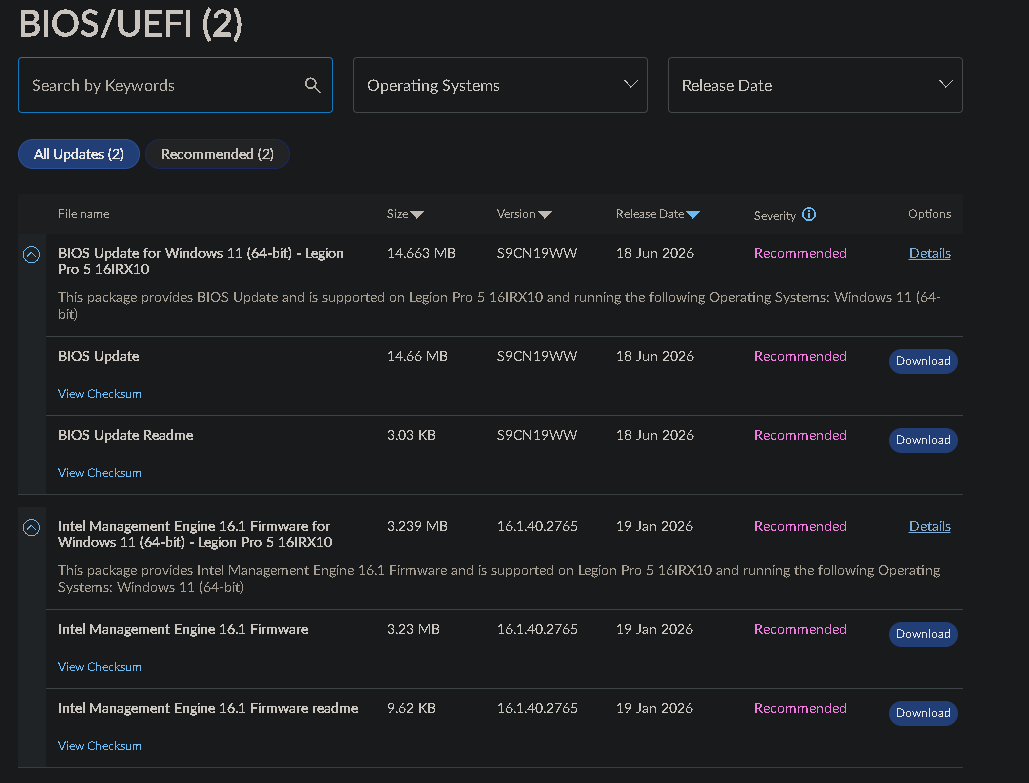Click the Severity info icon

tap(808, 214)
